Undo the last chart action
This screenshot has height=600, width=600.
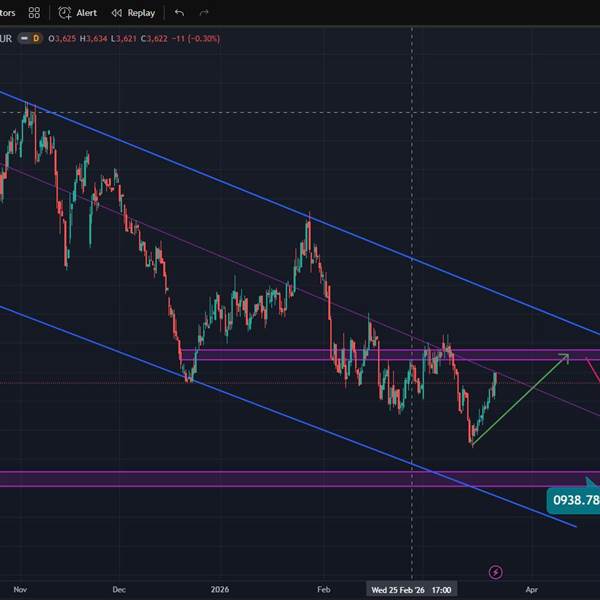point(179,13)
